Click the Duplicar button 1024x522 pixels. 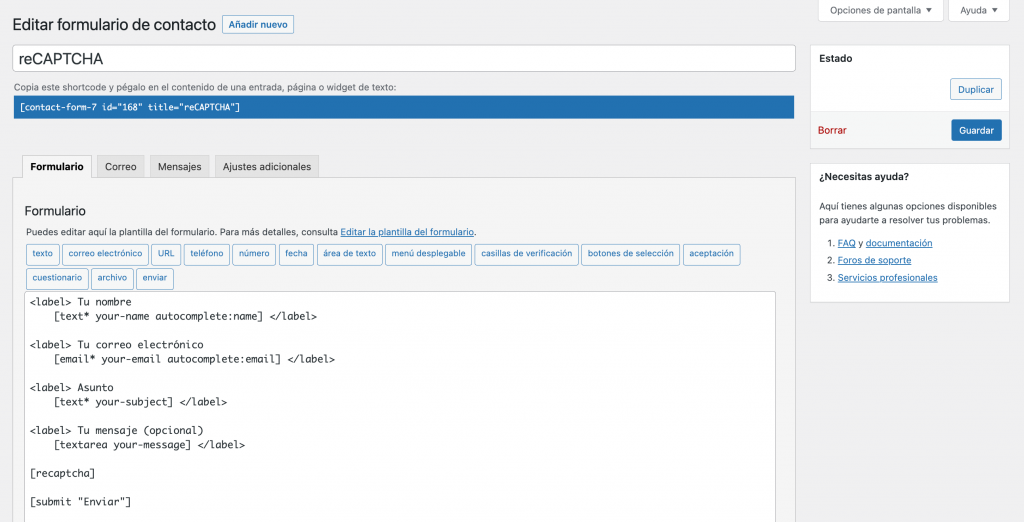point(975,90)
